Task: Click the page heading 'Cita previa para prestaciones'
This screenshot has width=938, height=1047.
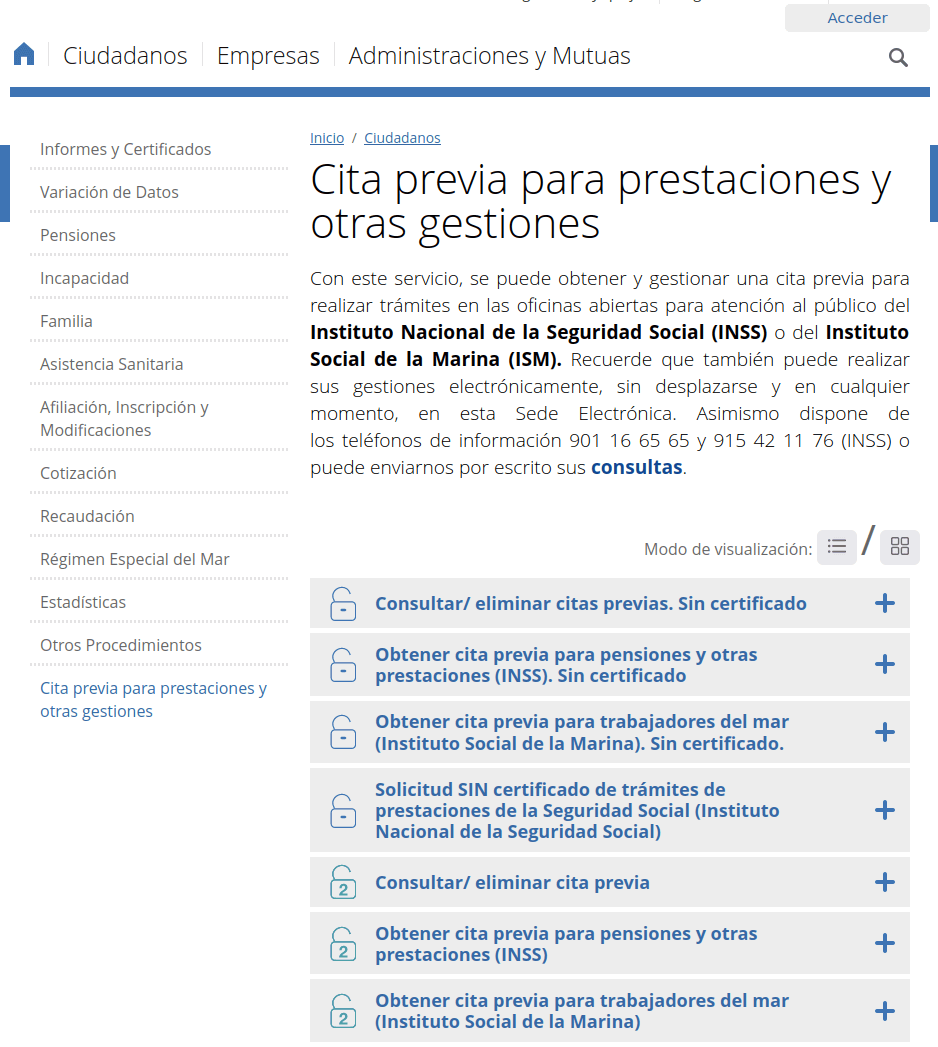Action: [x=601, y=201]
